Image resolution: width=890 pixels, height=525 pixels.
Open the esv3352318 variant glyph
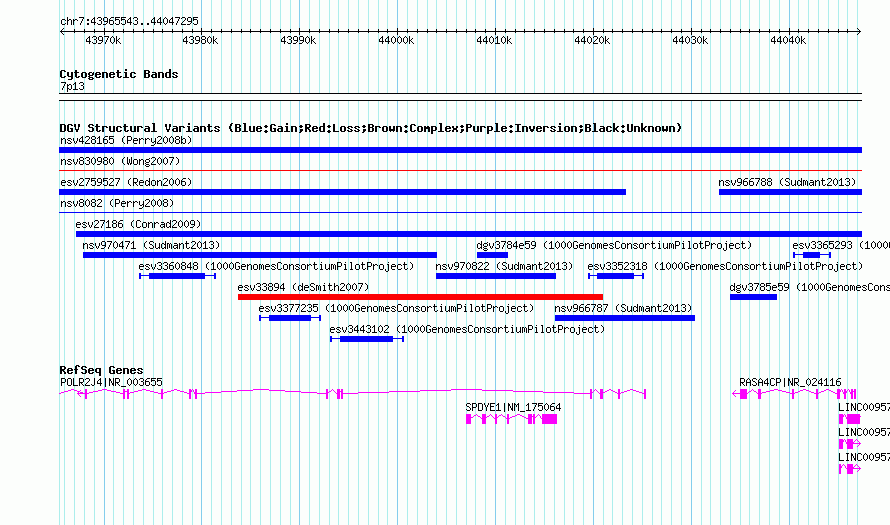coord(616,276)
